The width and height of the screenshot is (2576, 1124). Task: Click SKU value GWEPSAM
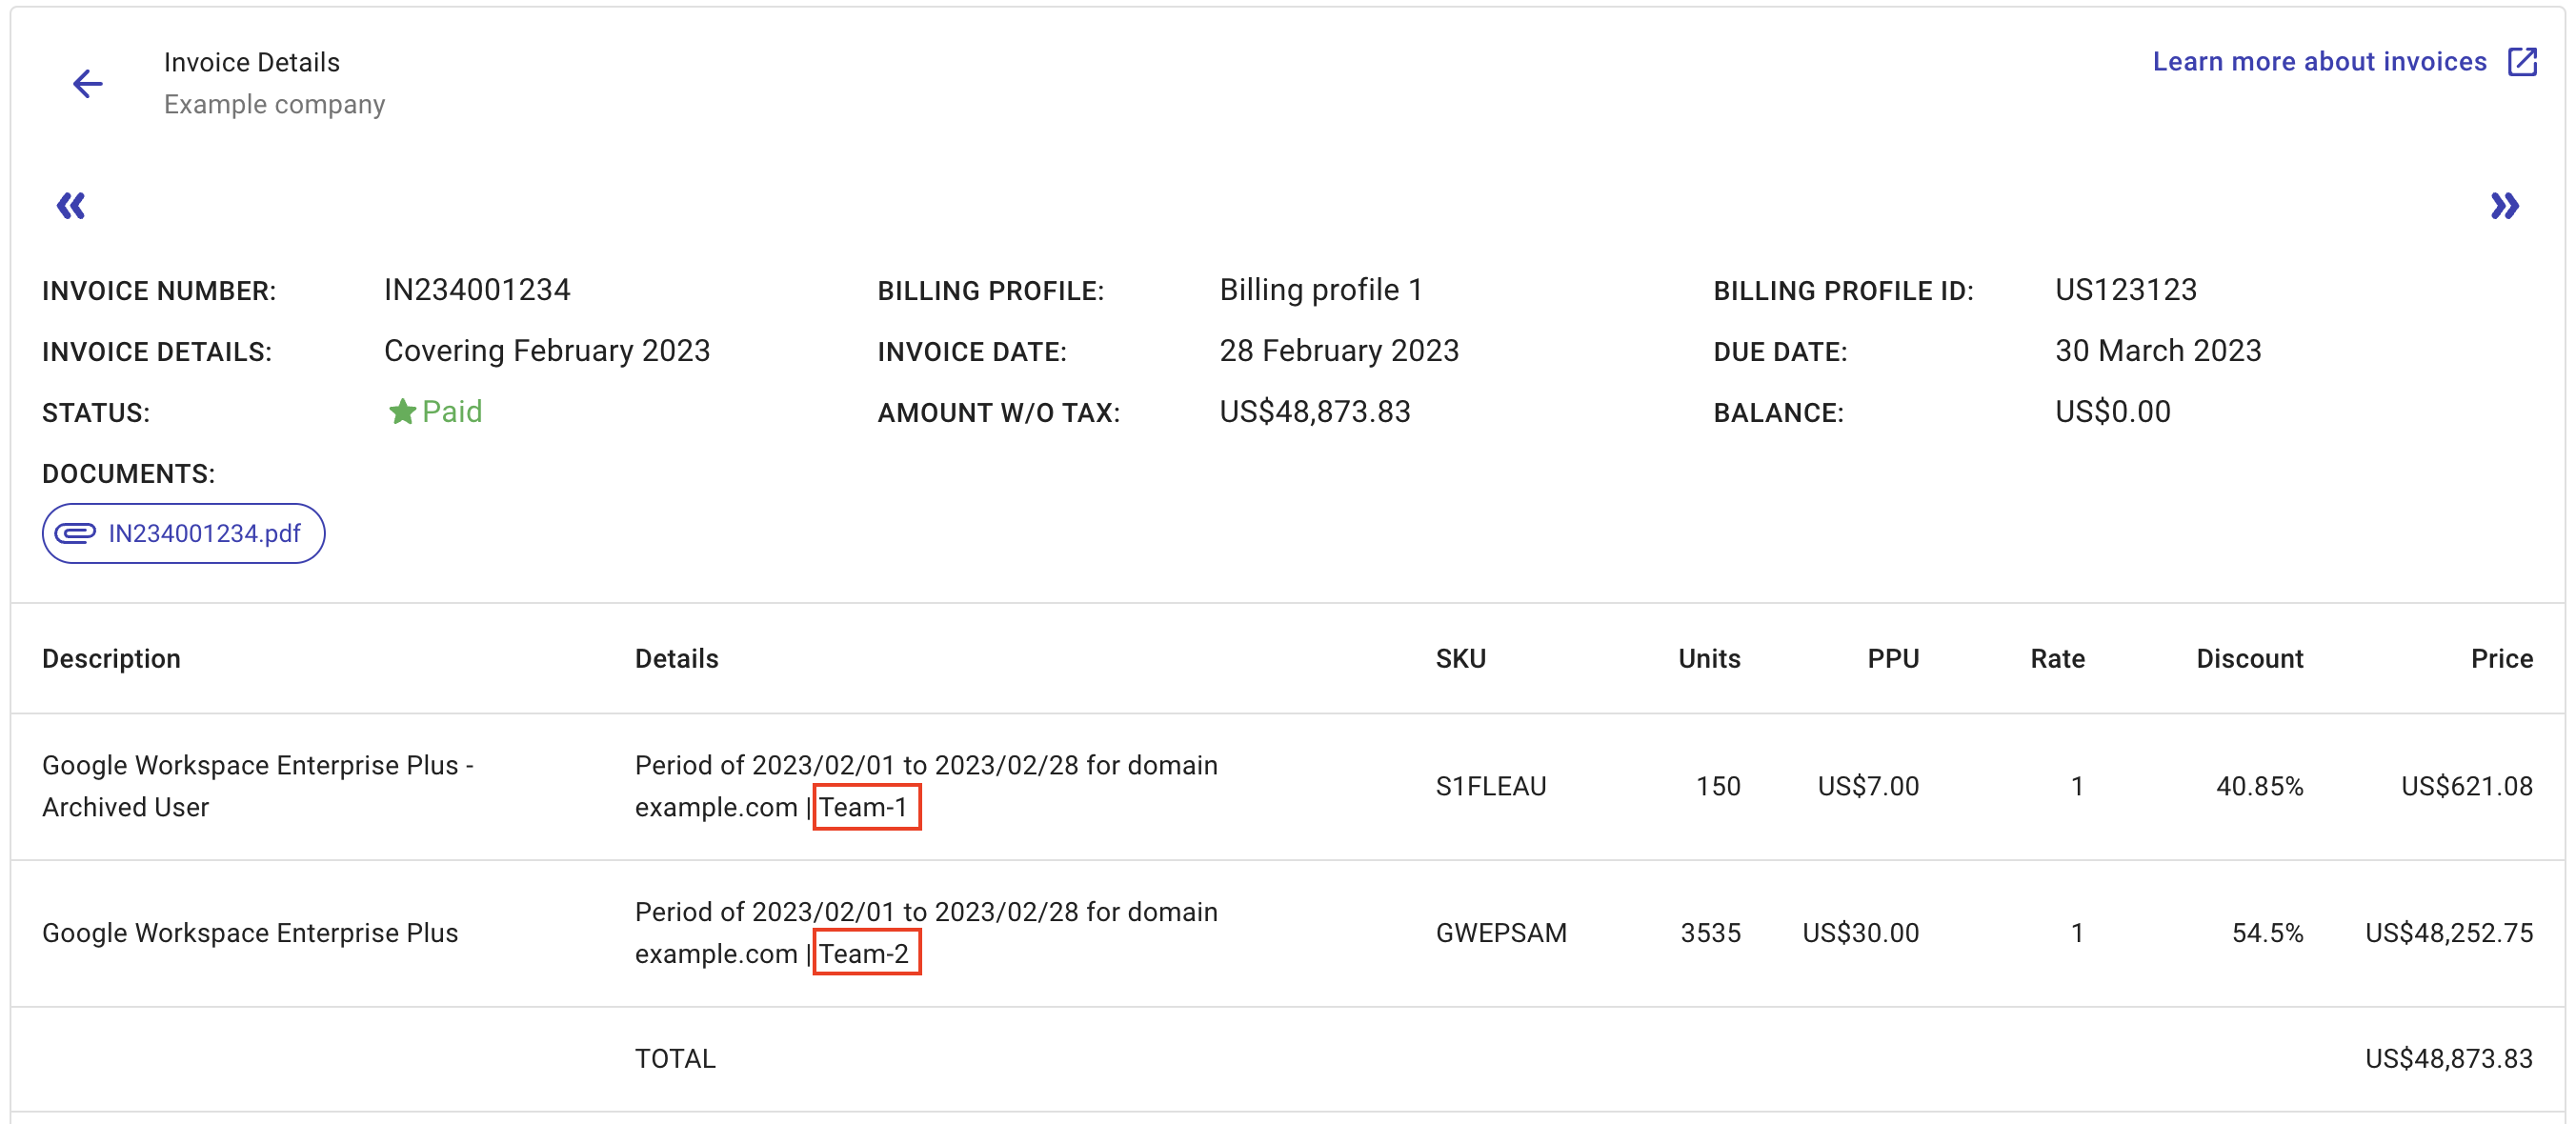(1500, 933)
